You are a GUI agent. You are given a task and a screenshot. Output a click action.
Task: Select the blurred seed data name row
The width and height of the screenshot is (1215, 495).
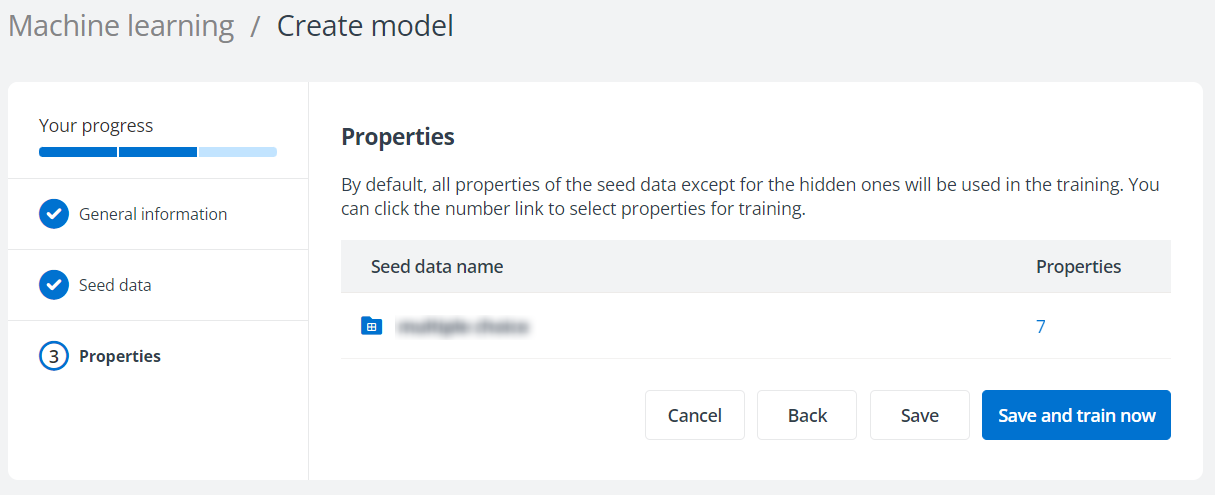click(x=462, y=326)
